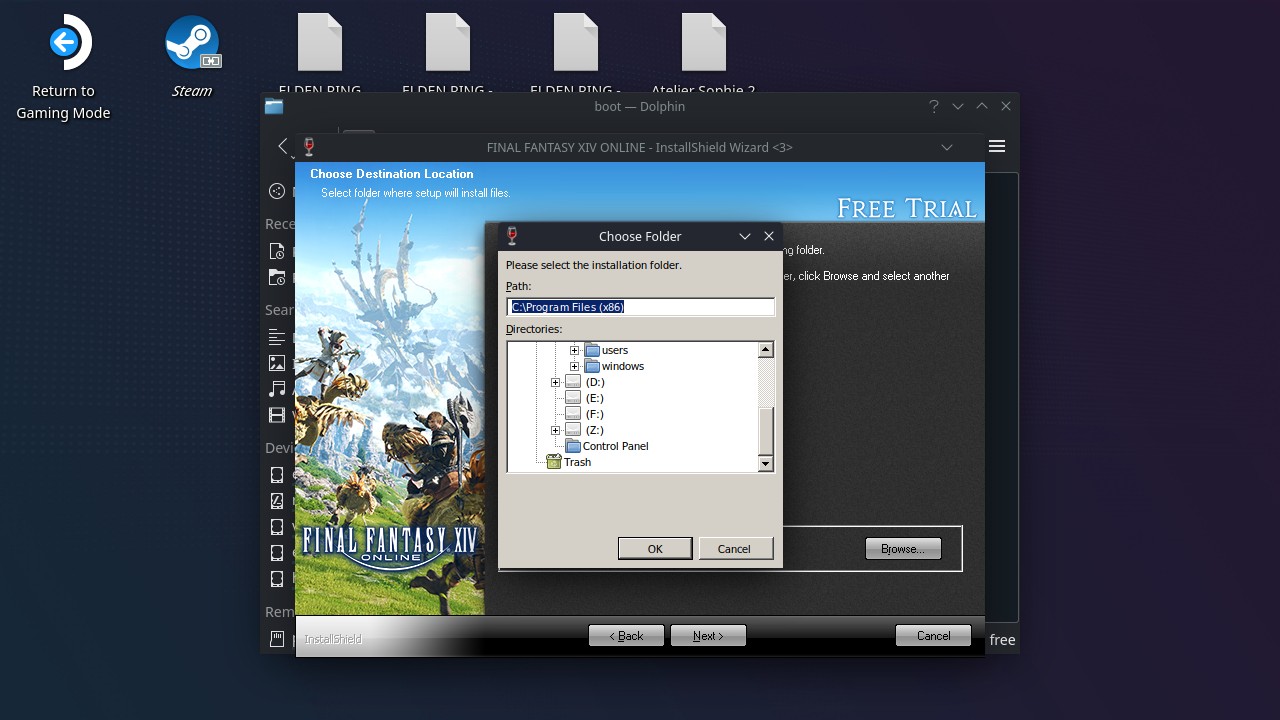Expand the (D:) drive node
This screenshot has height=720, width=1280.
[x=556, y=382]
